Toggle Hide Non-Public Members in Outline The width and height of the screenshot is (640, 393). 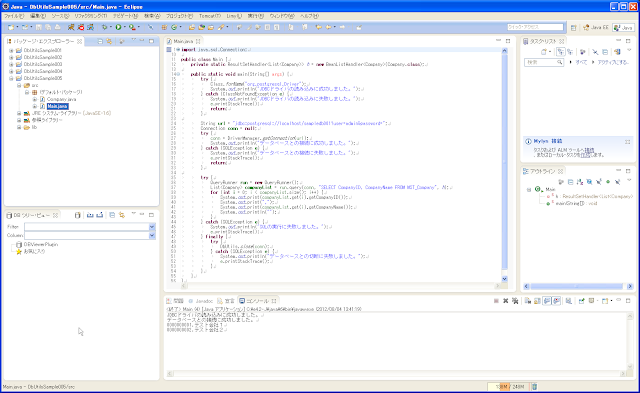pyautogui.click(x=608, y=182)
